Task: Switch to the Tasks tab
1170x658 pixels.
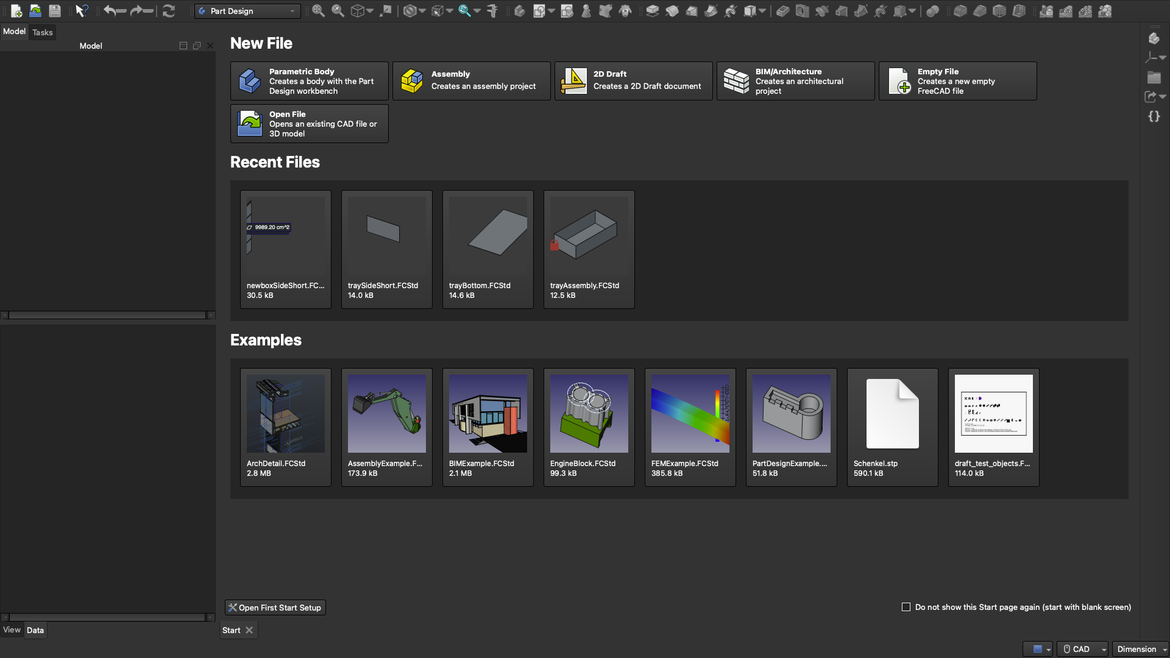Action: [x=42, y=31]
